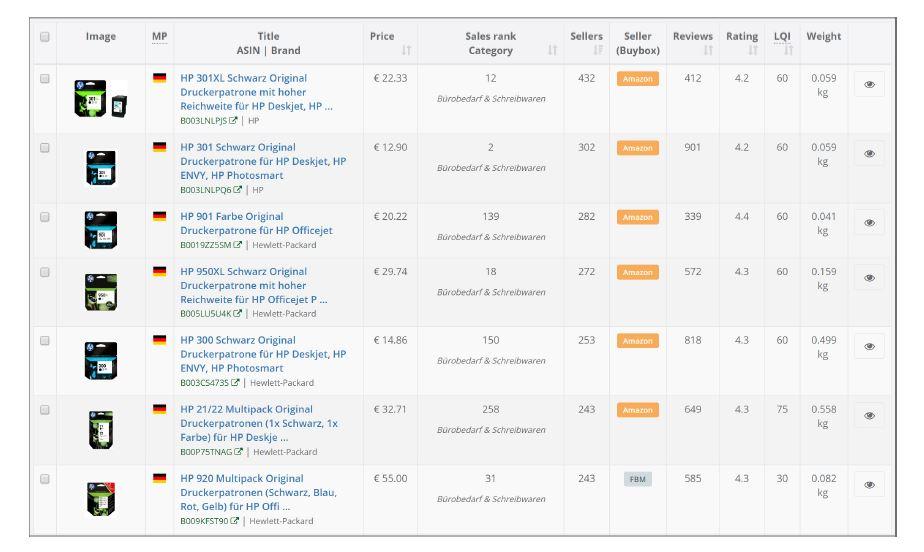Click Amazon buybox badge in HP 950XL row

[638, 272]
